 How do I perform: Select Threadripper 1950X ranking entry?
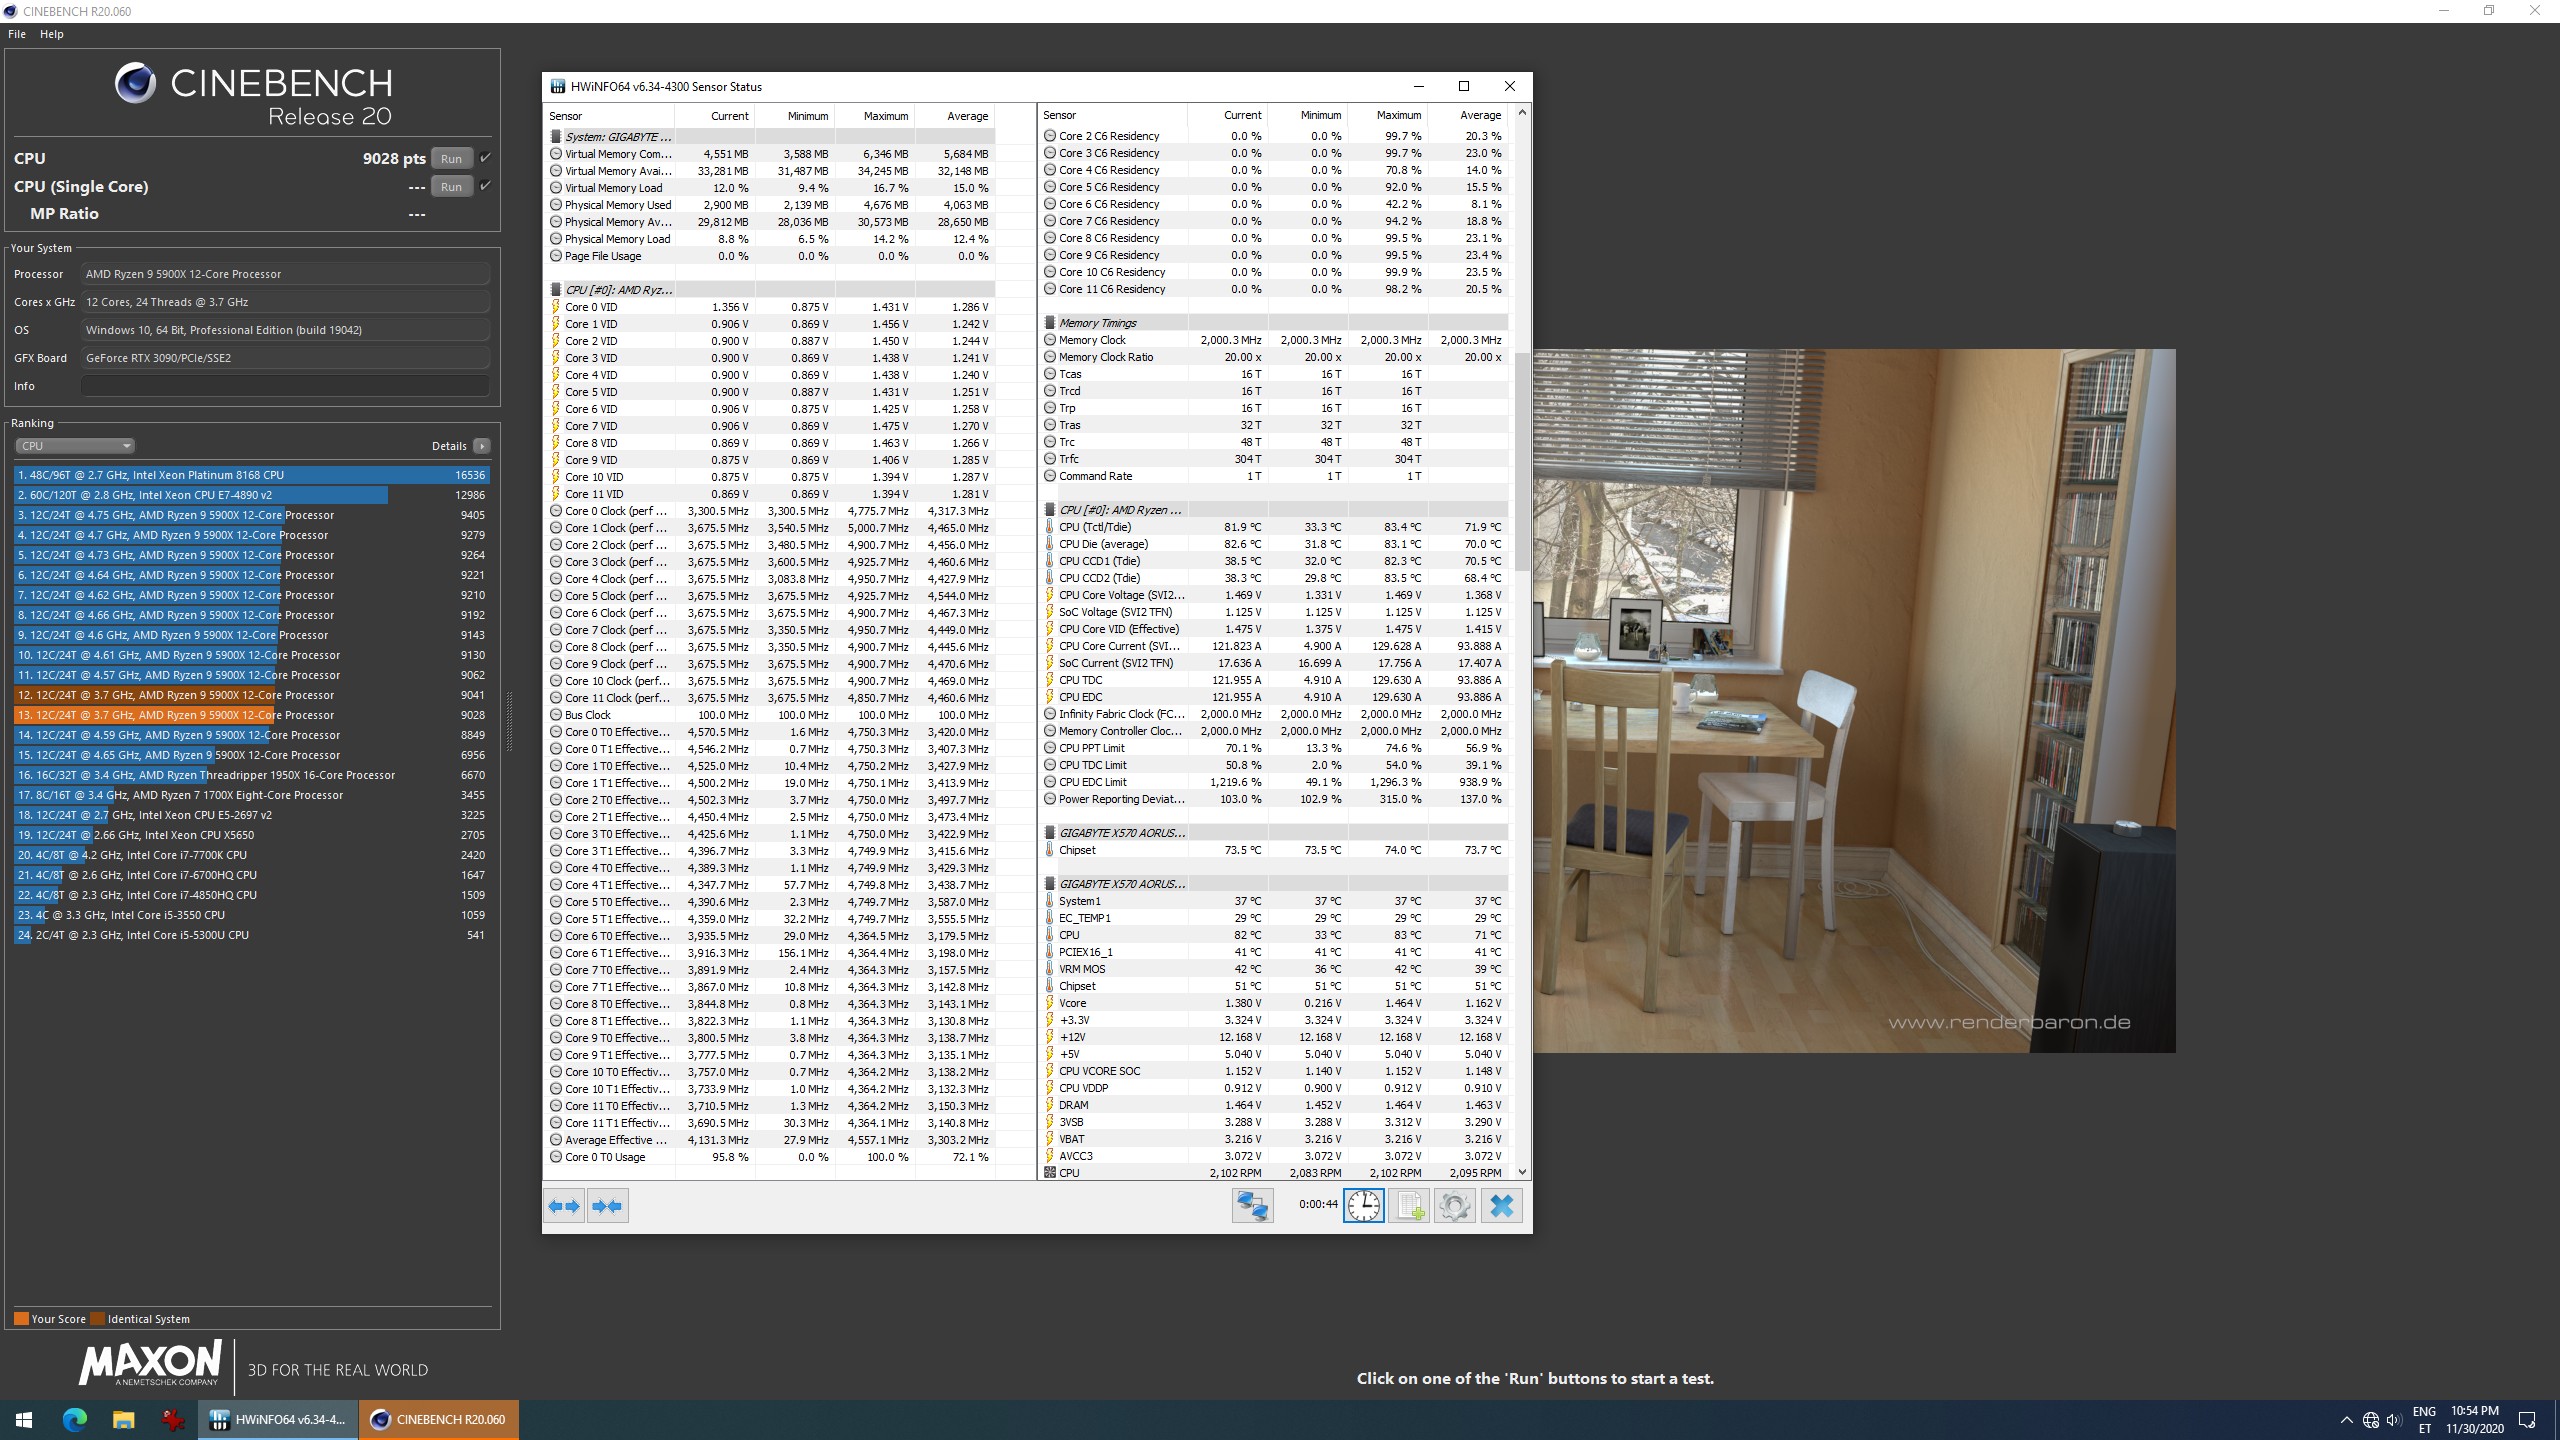(252, 775)
